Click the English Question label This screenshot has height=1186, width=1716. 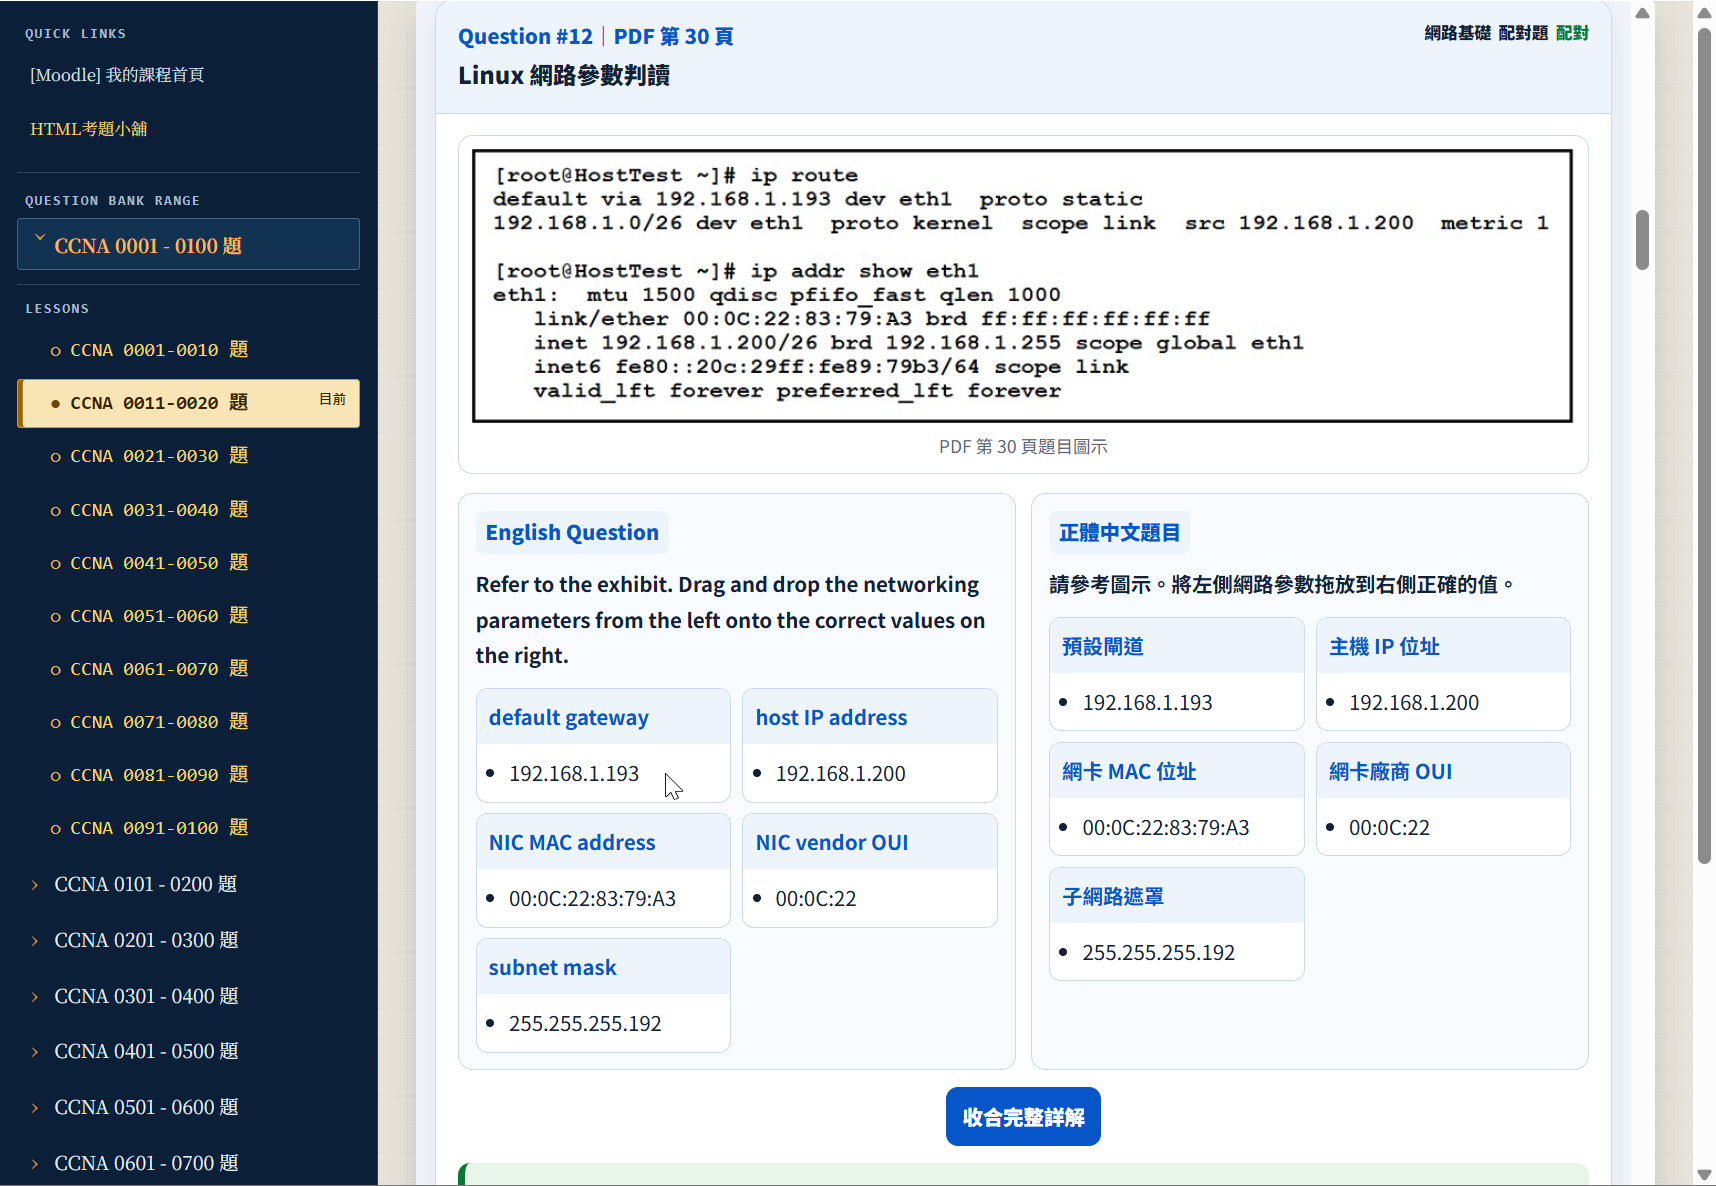[572, 533]
